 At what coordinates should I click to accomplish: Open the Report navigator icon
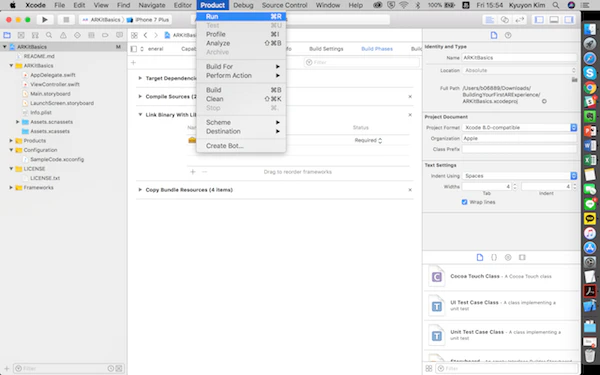[119, 35]
